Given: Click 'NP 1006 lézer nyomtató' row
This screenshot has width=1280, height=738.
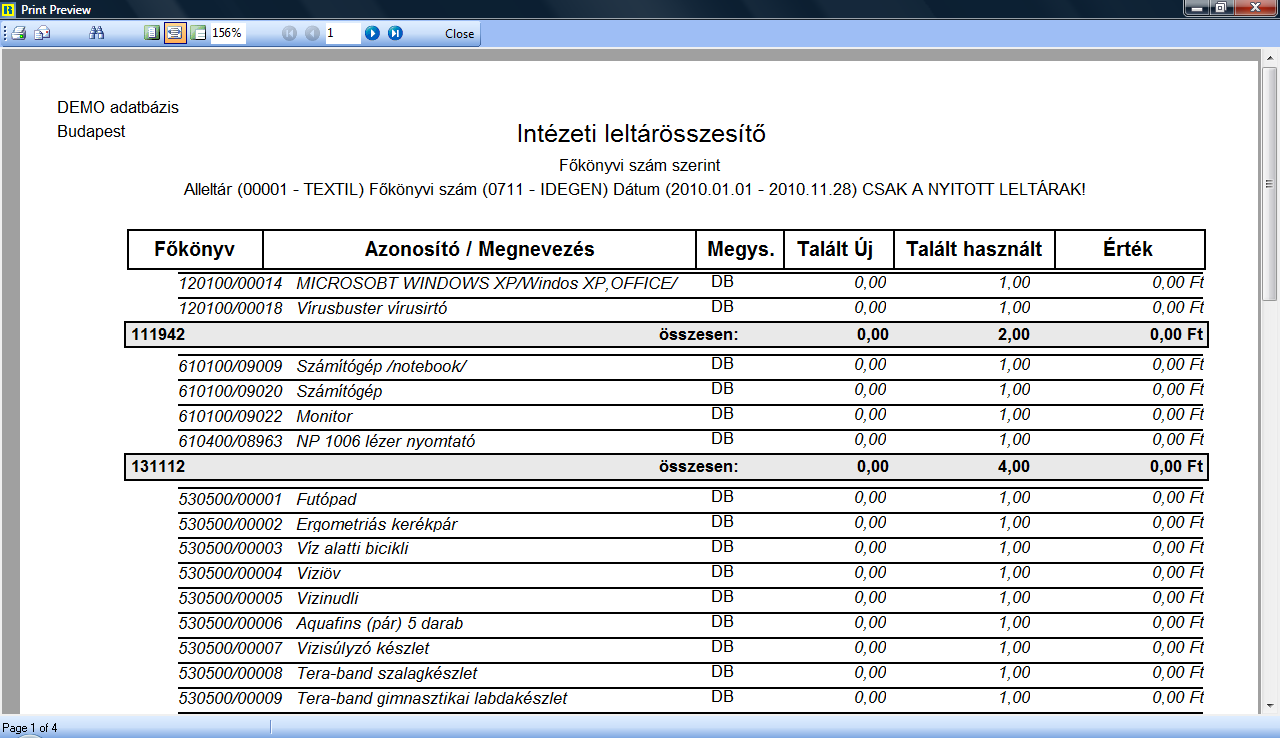Looking at the screenshot, I should 692,441.
